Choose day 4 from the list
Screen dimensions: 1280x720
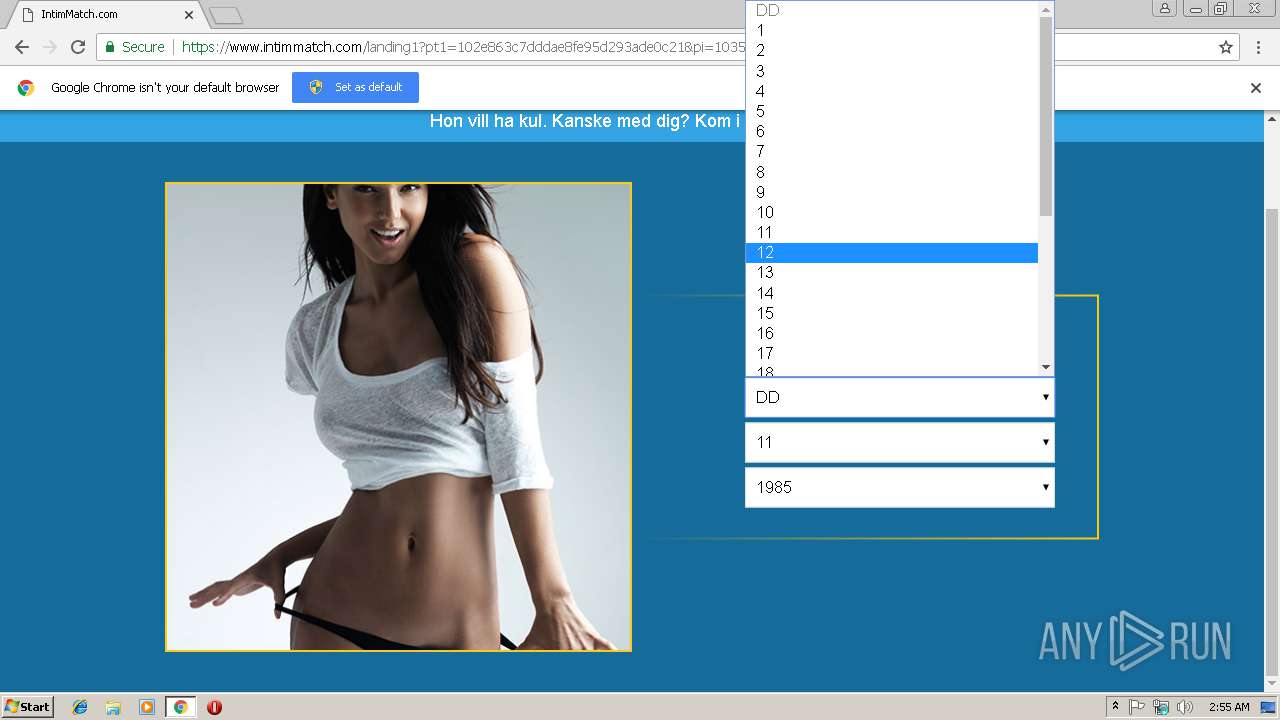click(x=891, y=91)
